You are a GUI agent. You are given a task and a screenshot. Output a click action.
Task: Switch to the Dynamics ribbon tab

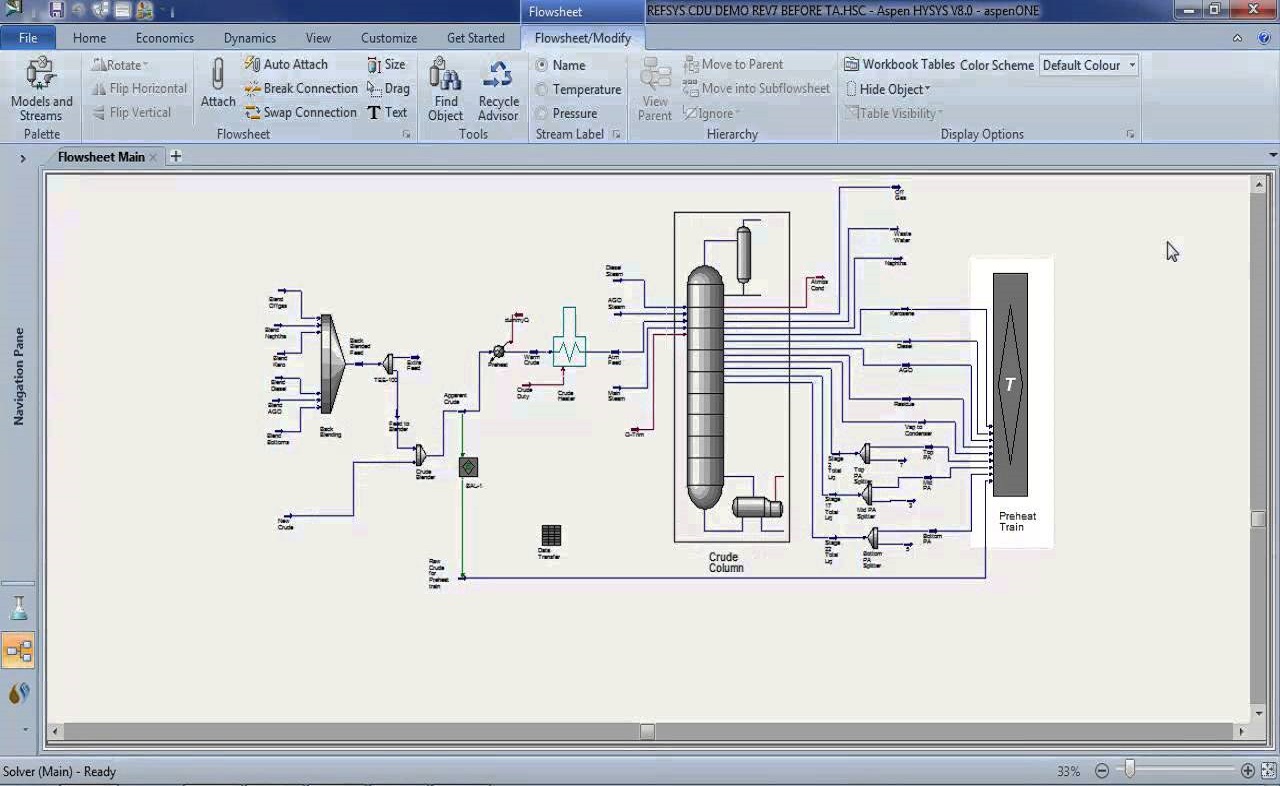tap(250, 38)
